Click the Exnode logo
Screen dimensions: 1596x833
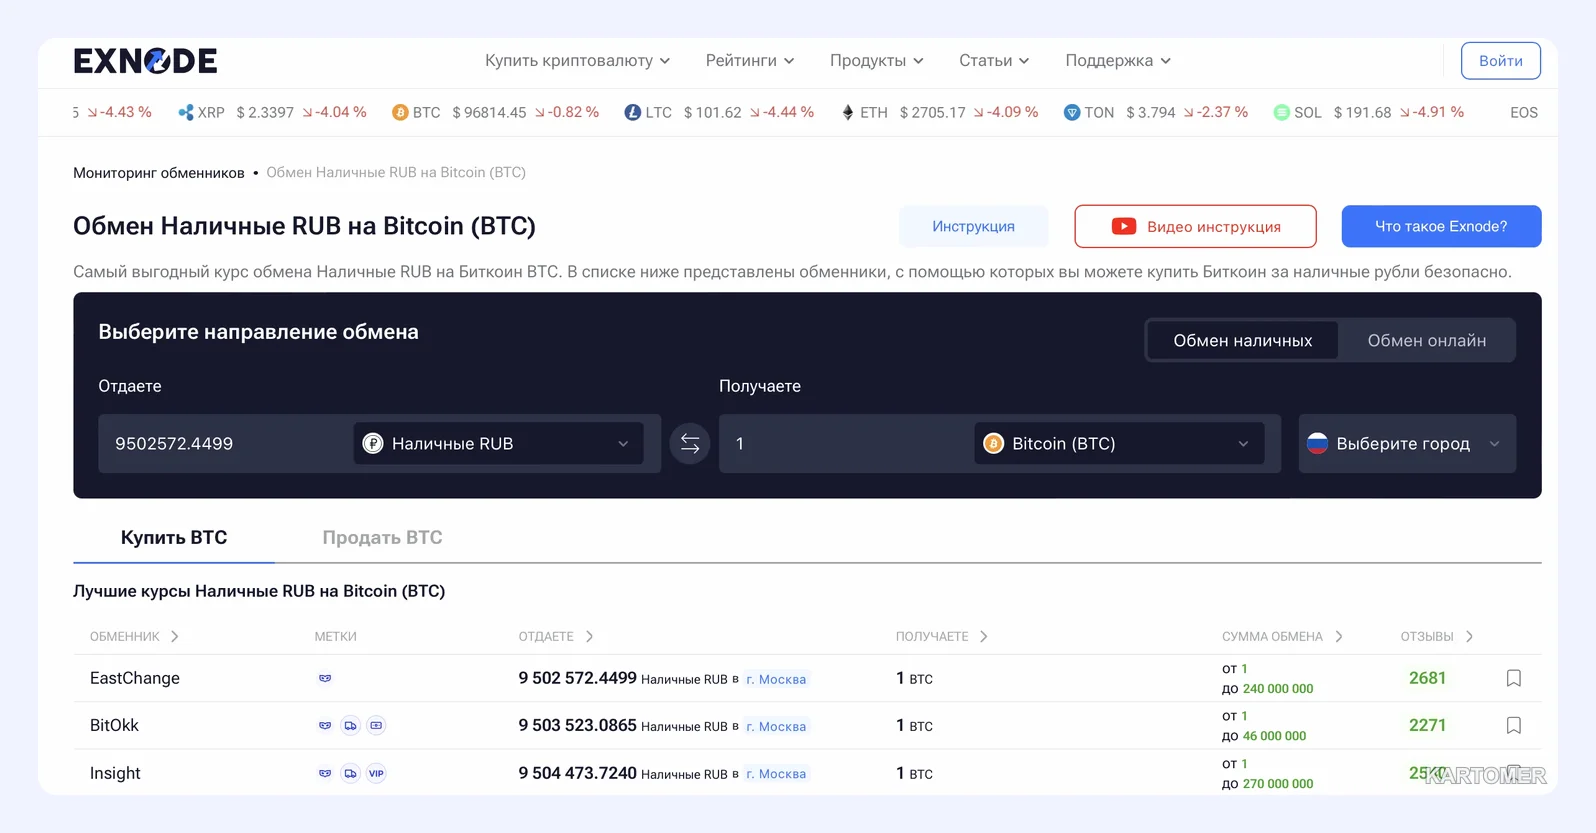(145, 61)
